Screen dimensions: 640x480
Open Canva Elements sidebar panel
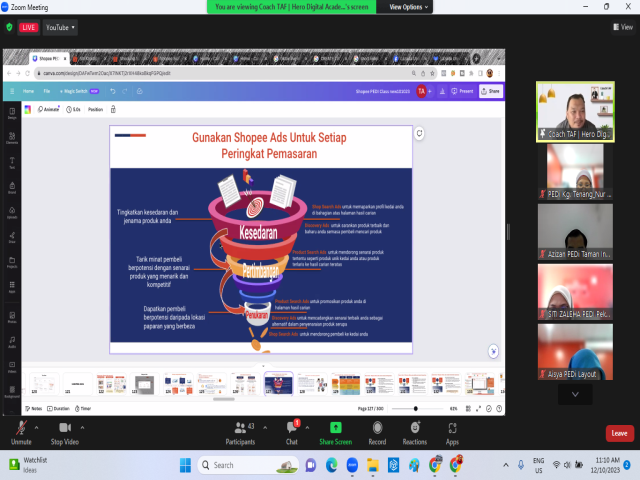tap(12, 140)
